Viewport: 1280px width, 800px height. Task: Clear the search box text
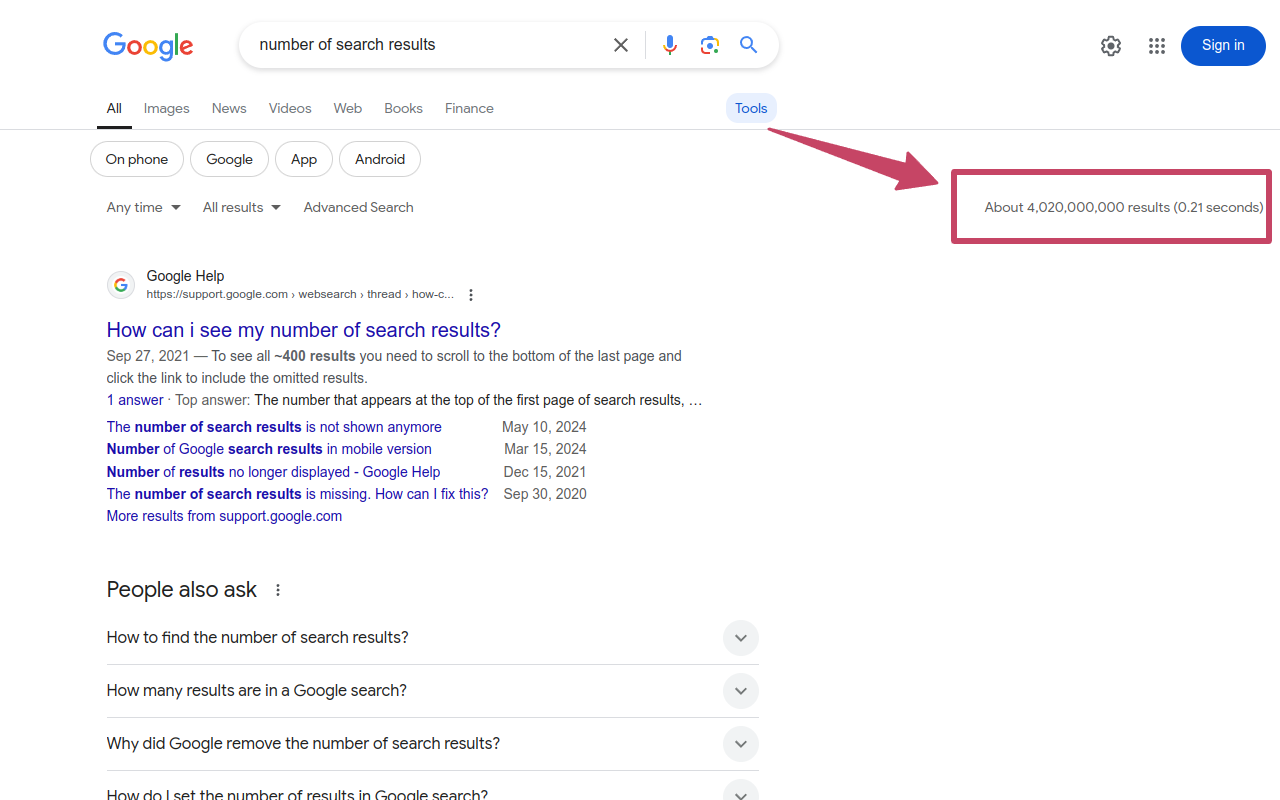point(621,45)
